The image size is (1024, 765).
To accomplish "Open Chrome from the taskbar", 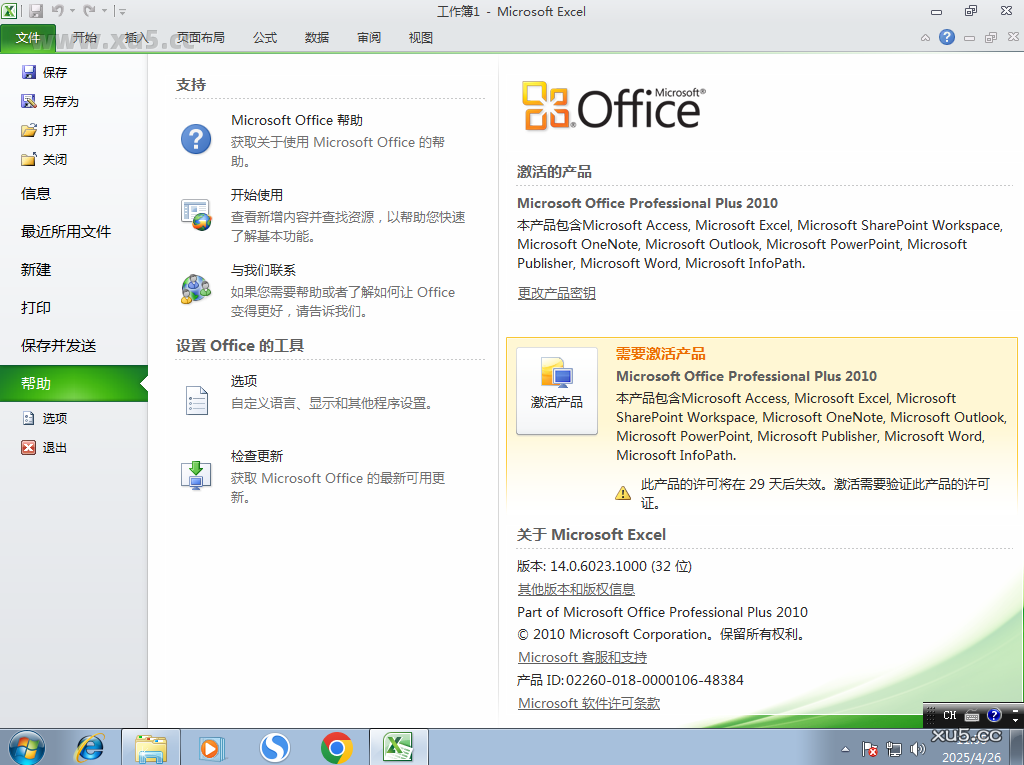I will pos(336,746).
